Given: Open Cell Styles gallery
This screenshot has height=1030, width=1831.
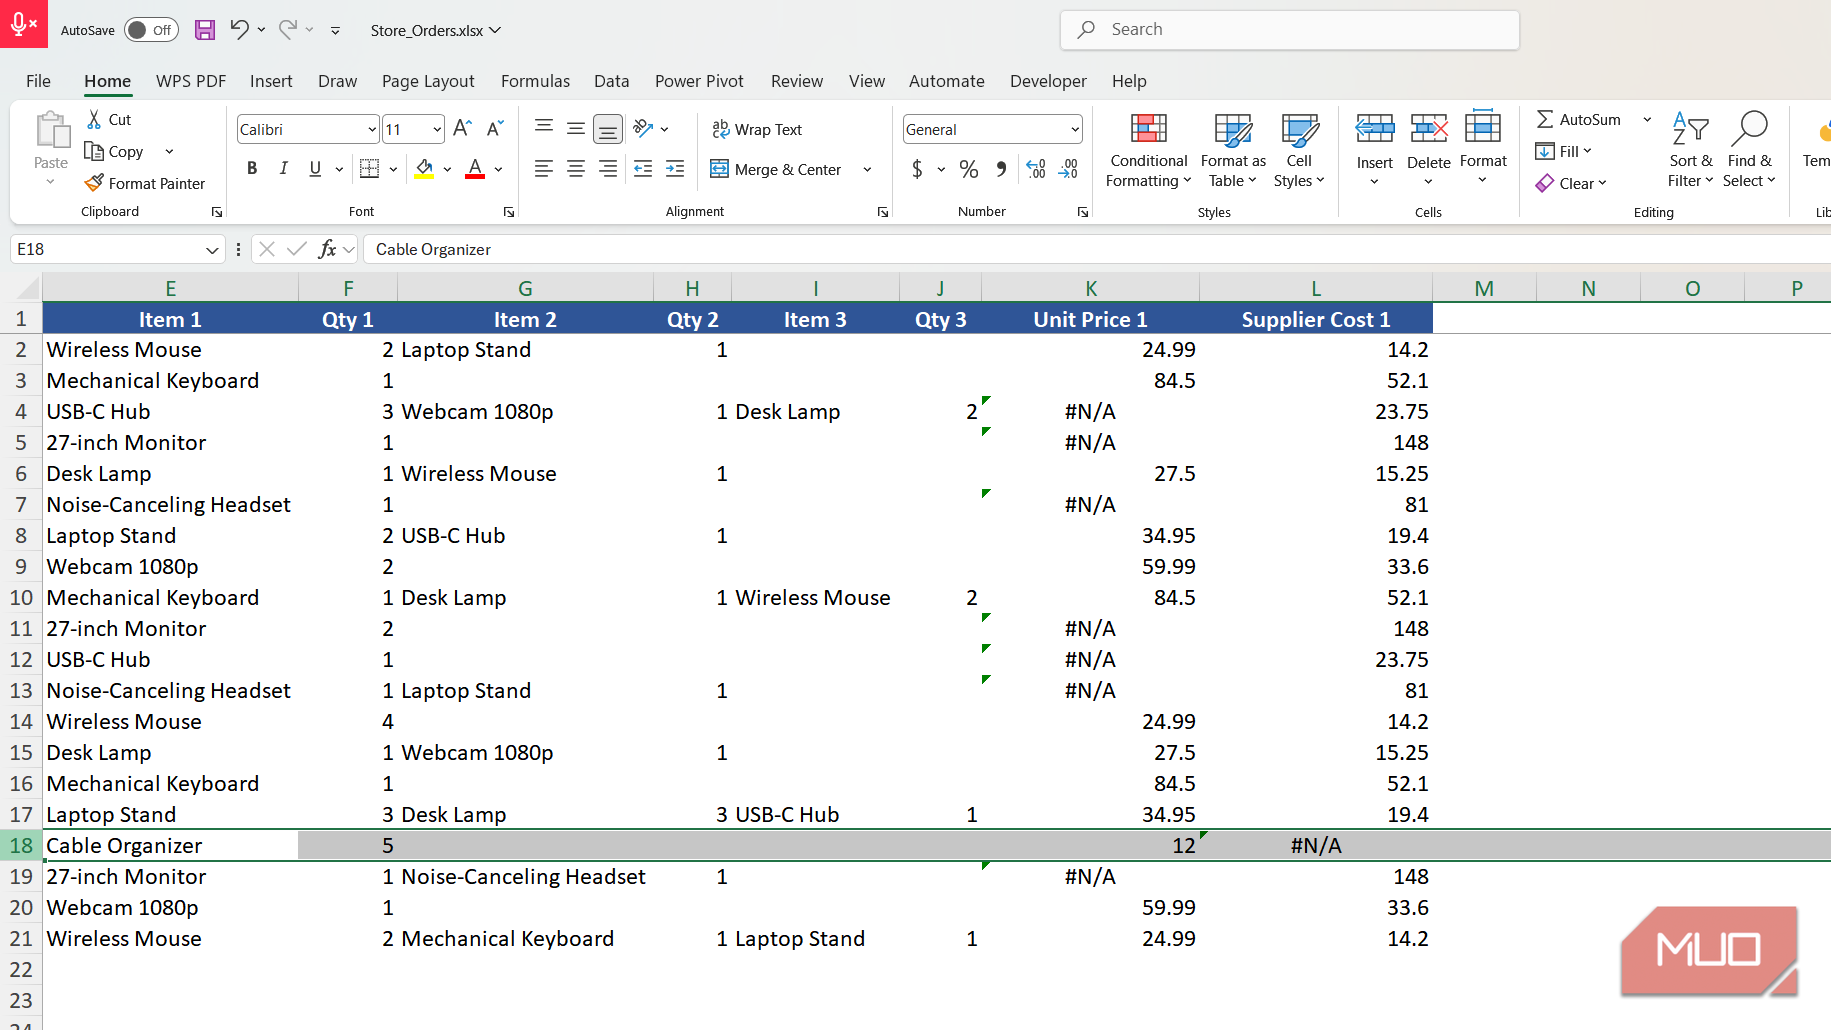Looking at the screenshot, I should [x=1299, y=150].
